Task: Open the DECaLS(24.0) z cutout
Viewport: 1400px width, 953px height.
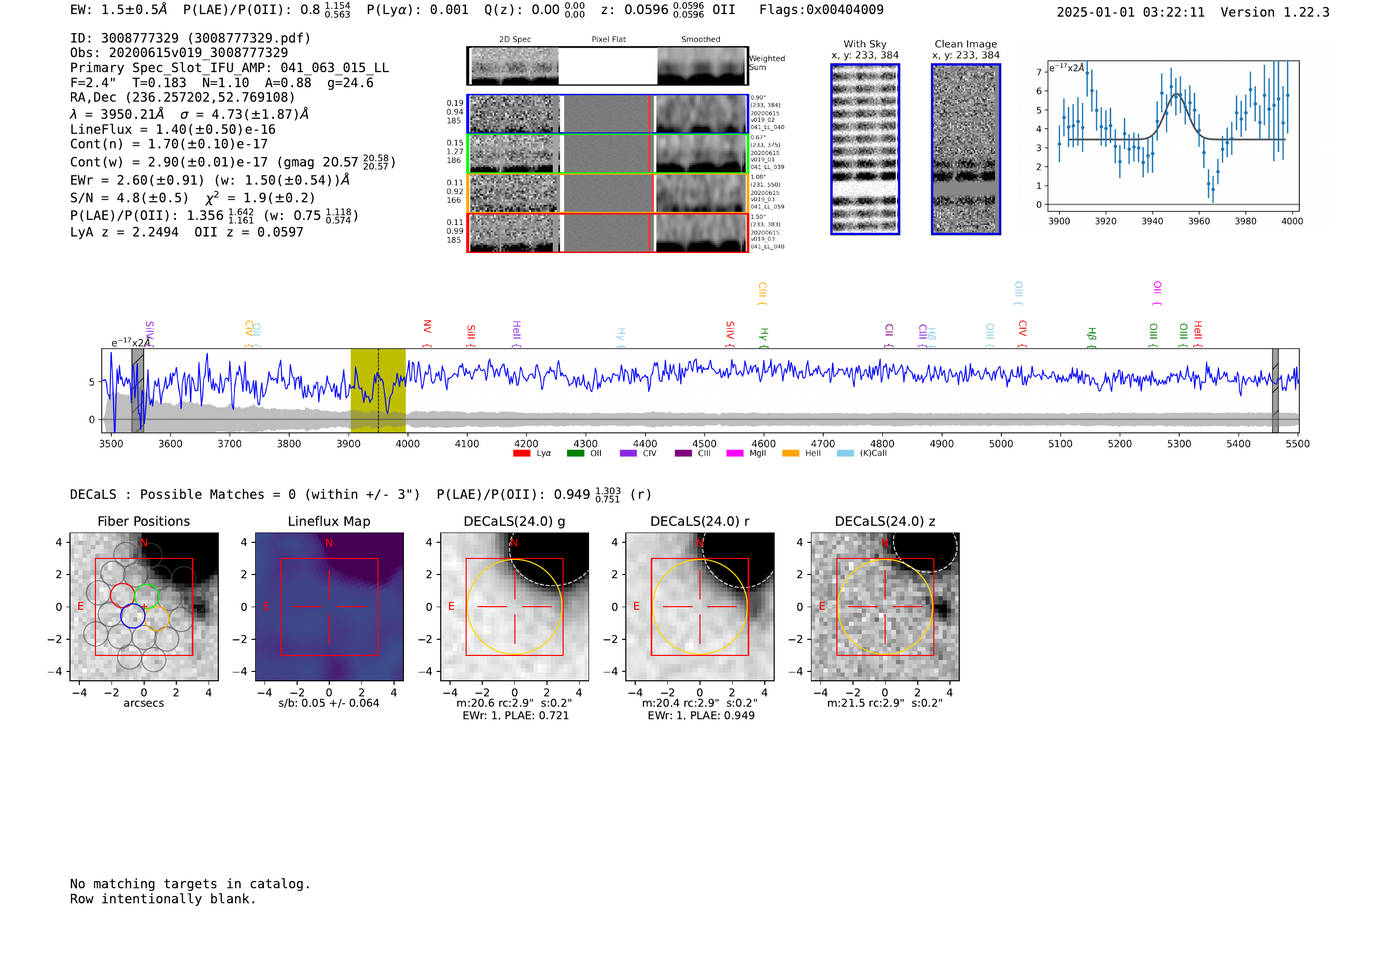Action: click(x=885, y=607)
